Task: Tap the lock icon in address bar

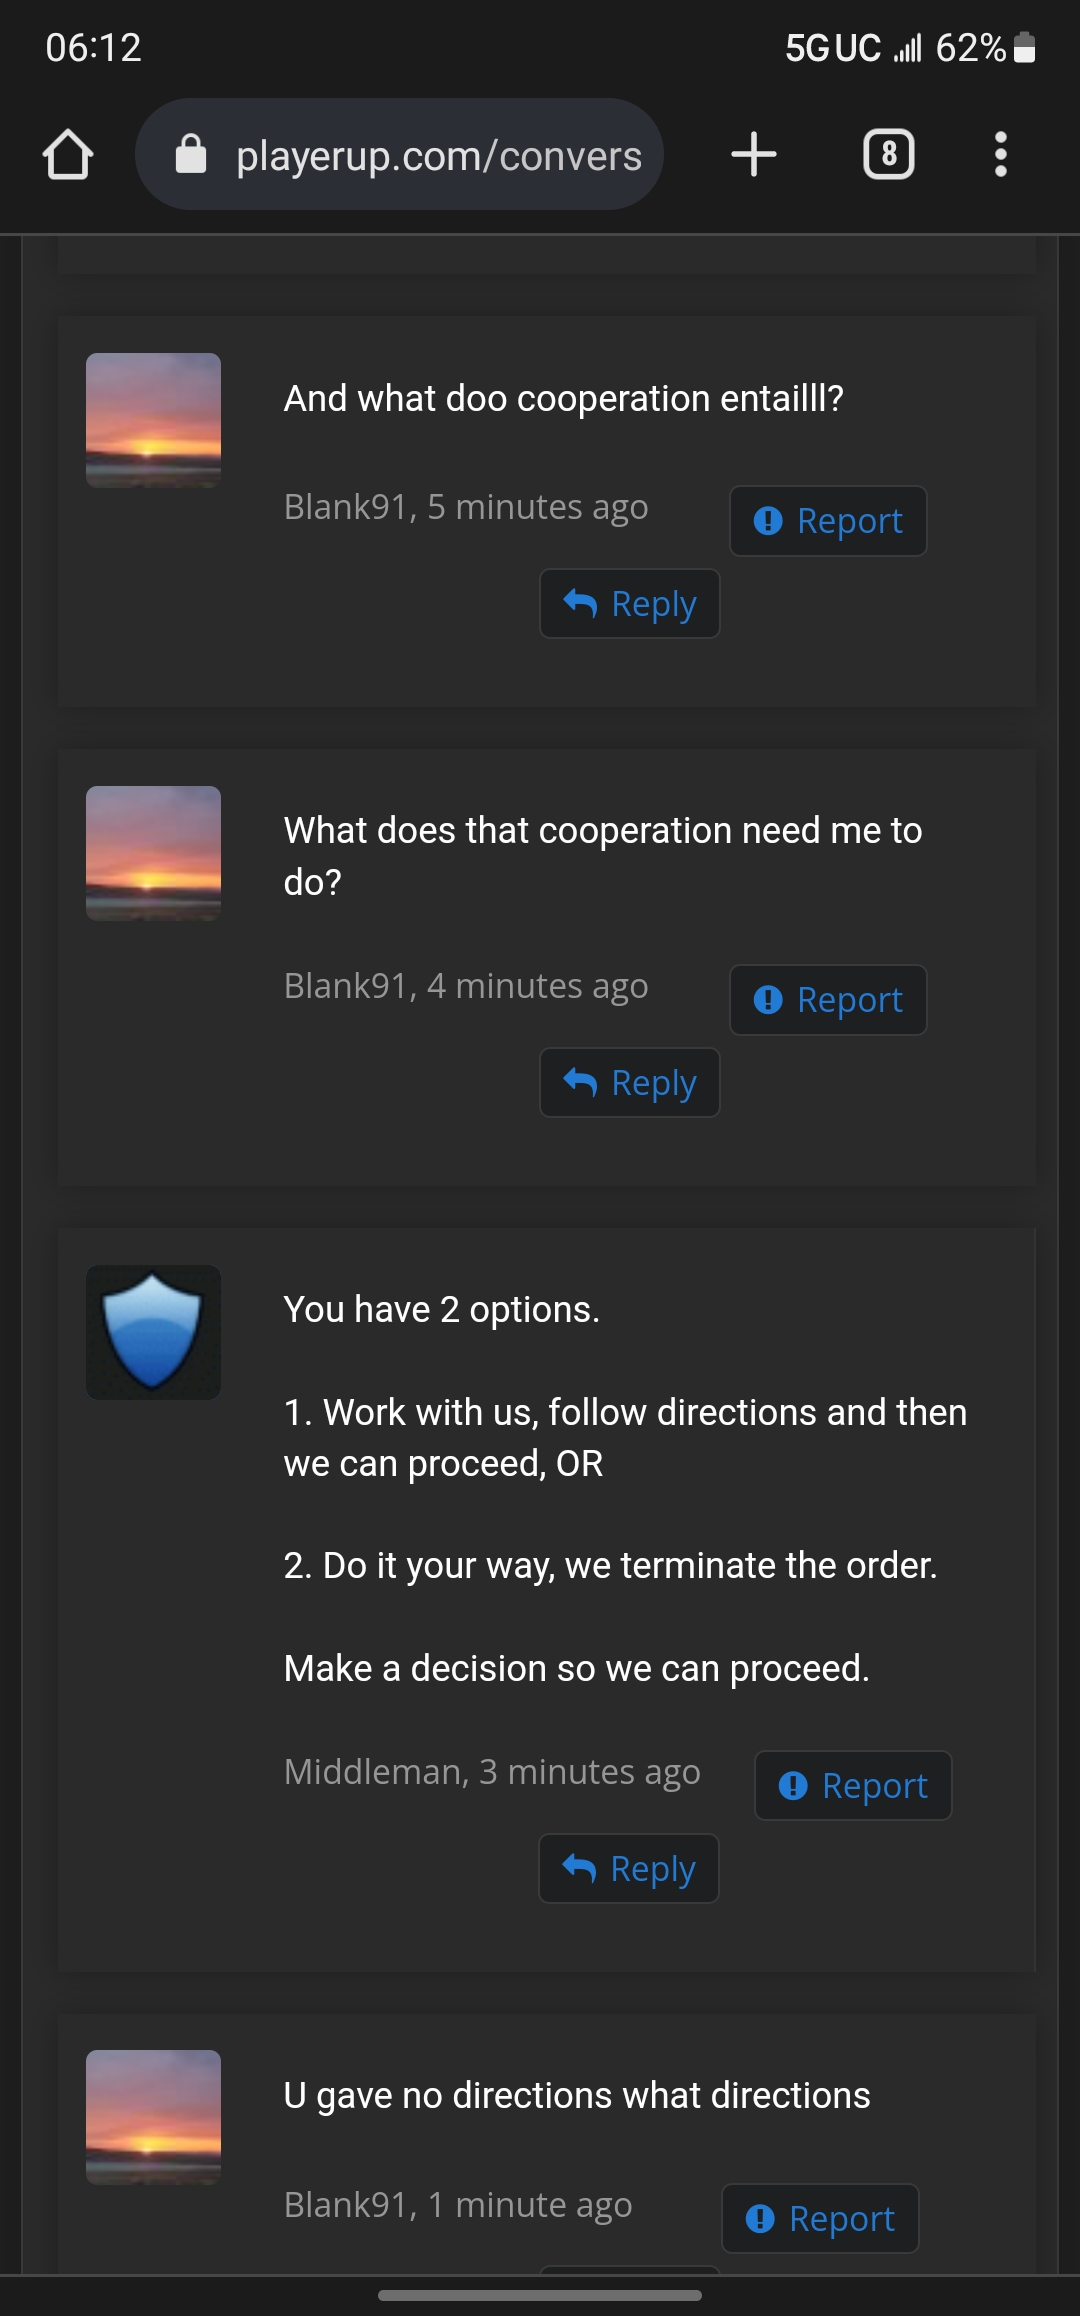Action: click(x=191, y=155)
